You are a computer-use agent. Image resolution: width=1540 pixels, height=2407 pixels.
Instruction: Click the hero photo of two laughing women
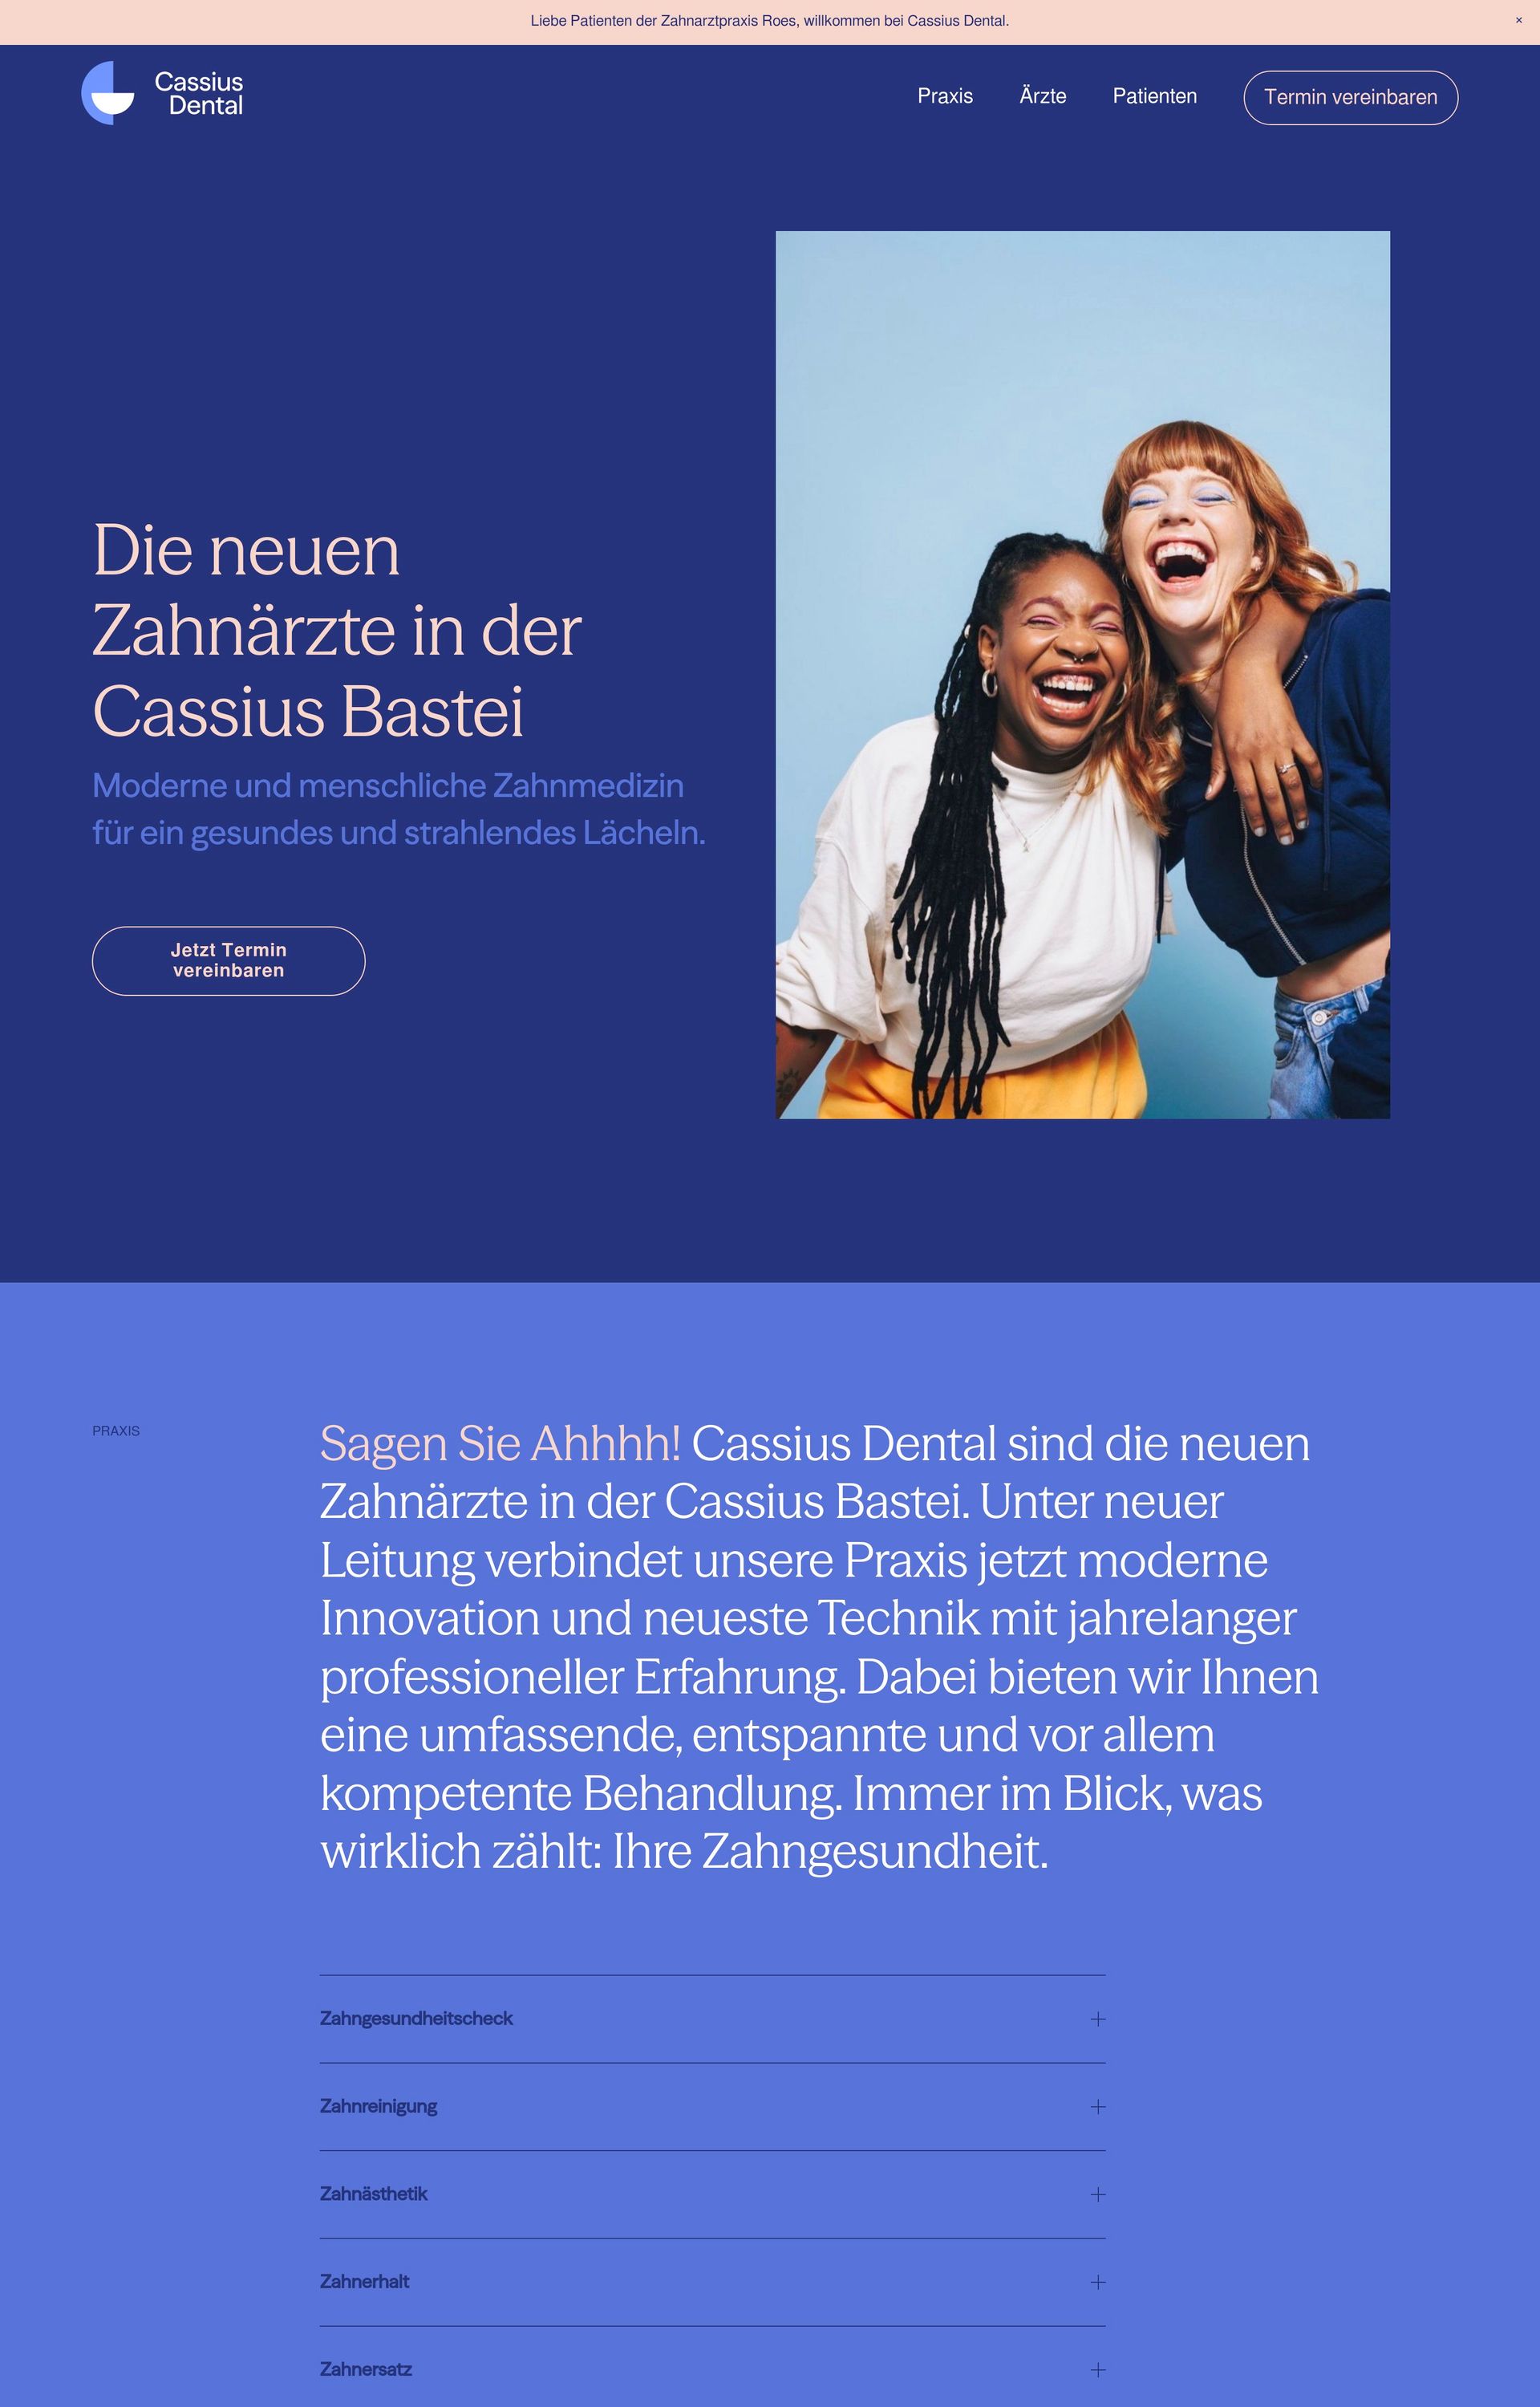click(1082, 675)
